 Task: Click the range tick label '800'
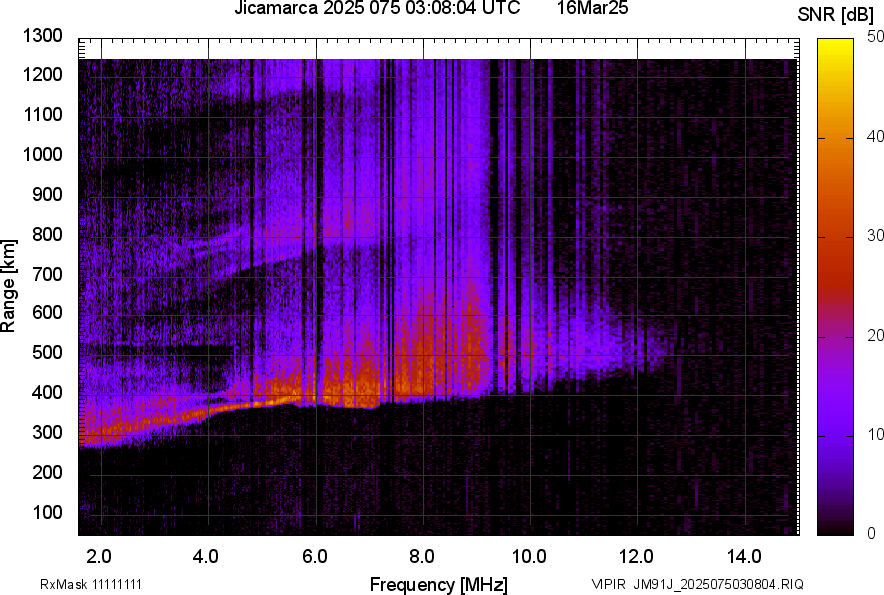tap(47, 234)
